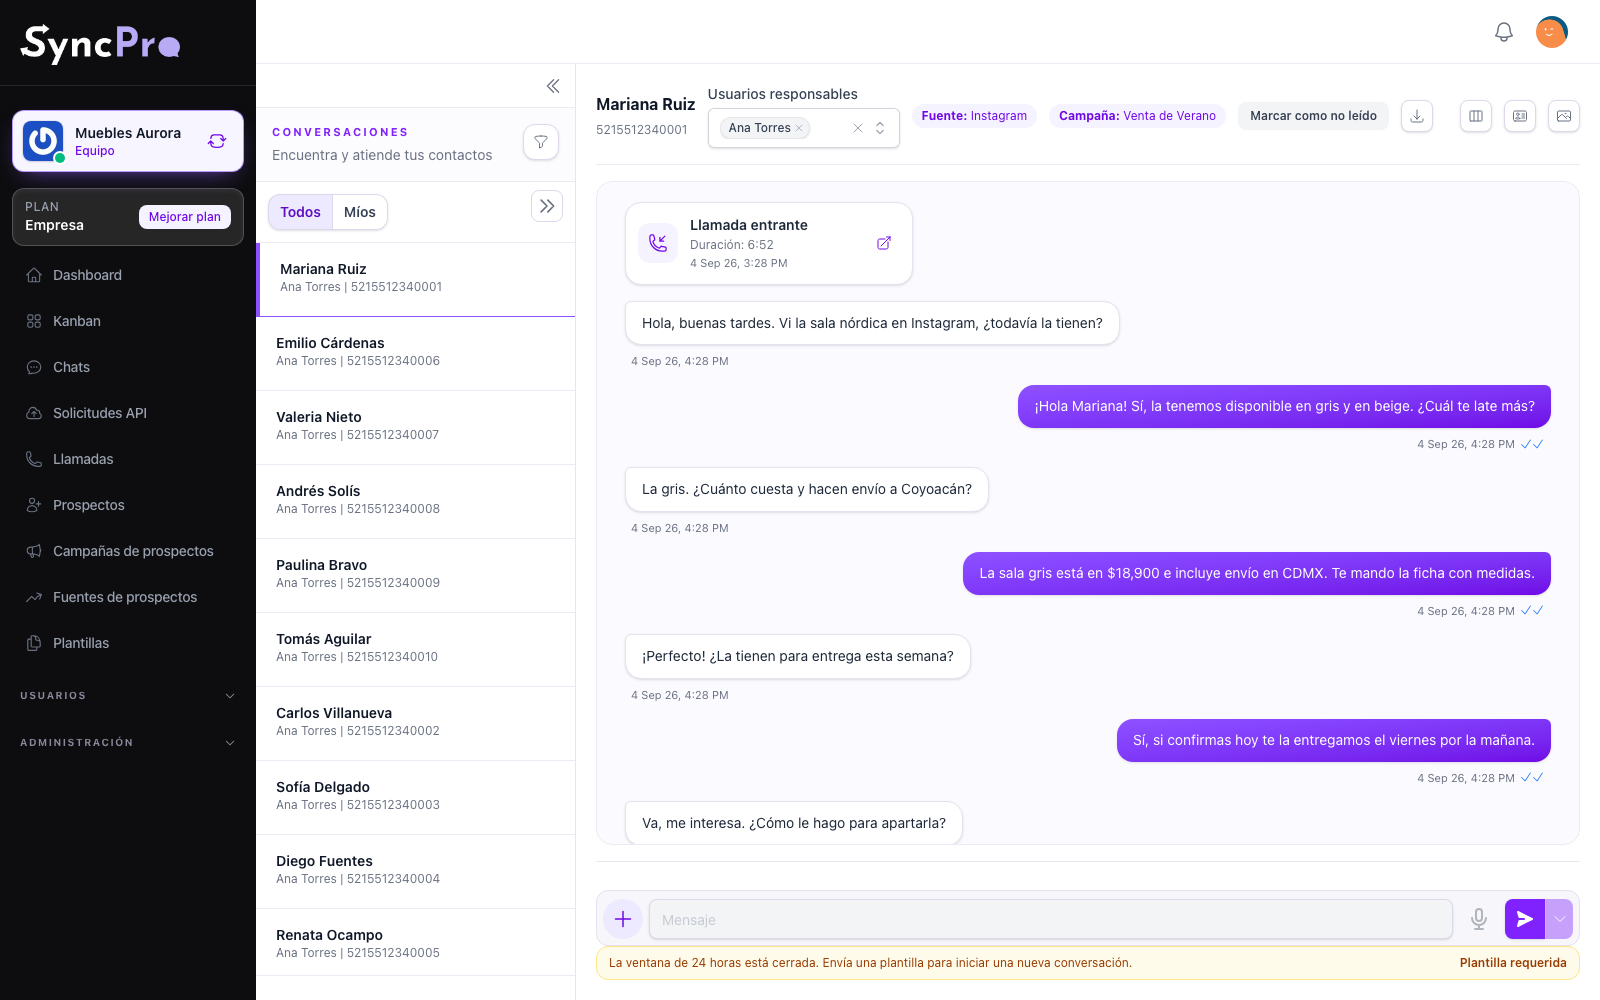Viewport: 1600px width, 1000px height.
Task: Open Sofía Delgado conversation
Action: [x=416, y=798]
